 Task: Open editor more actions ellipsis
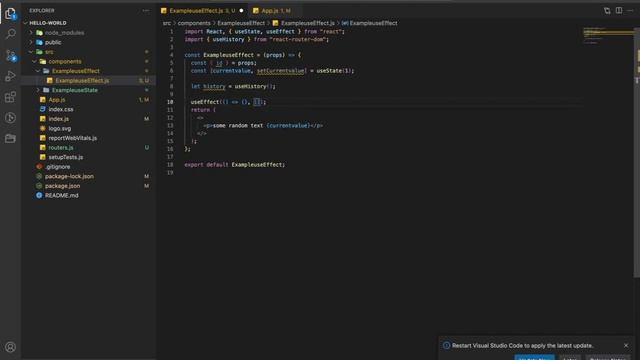630,11
